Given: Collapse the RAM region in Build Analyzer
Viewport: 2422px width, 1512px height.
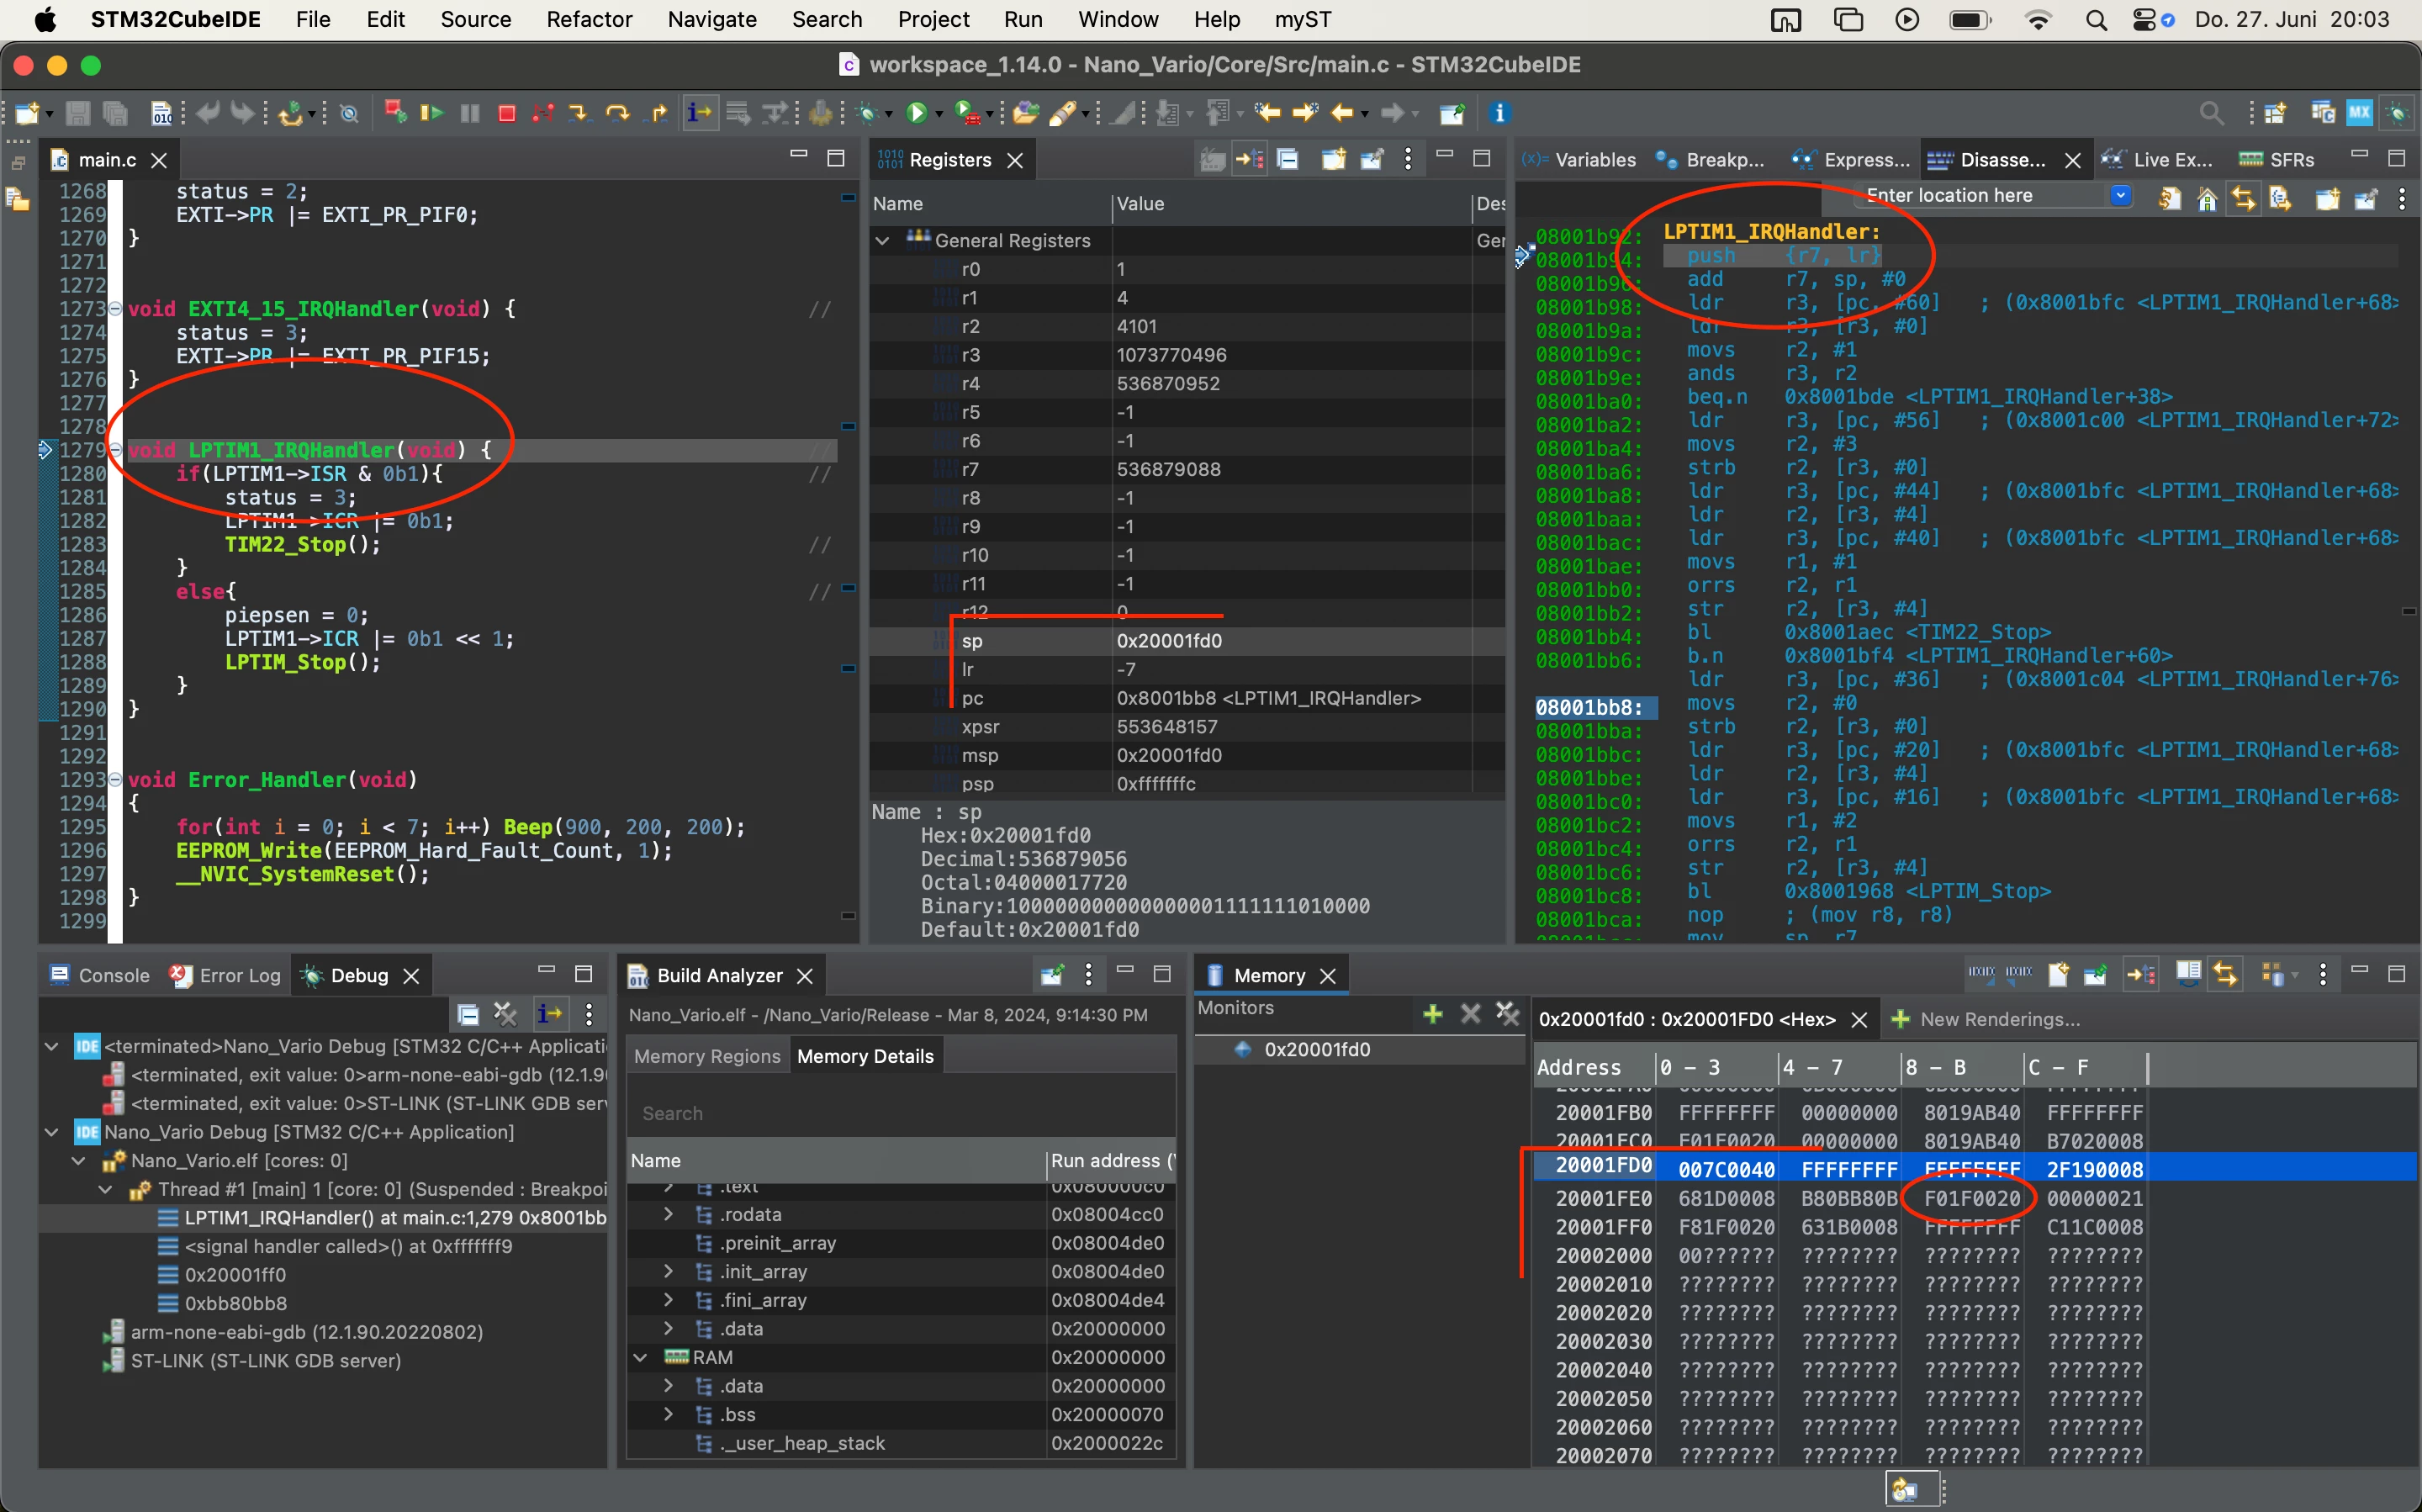Looking at the screenshot, I should click(640, 1357).
